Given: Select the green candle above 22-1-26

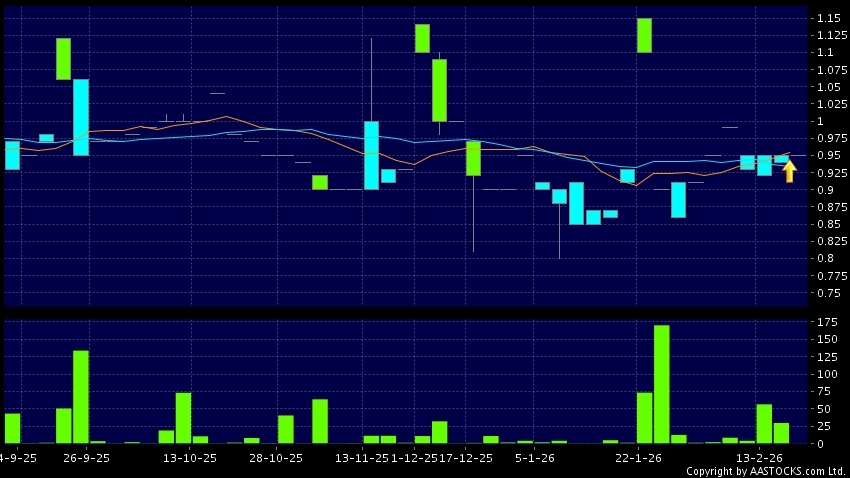Looking at the screenshot, I should [644, 35].
